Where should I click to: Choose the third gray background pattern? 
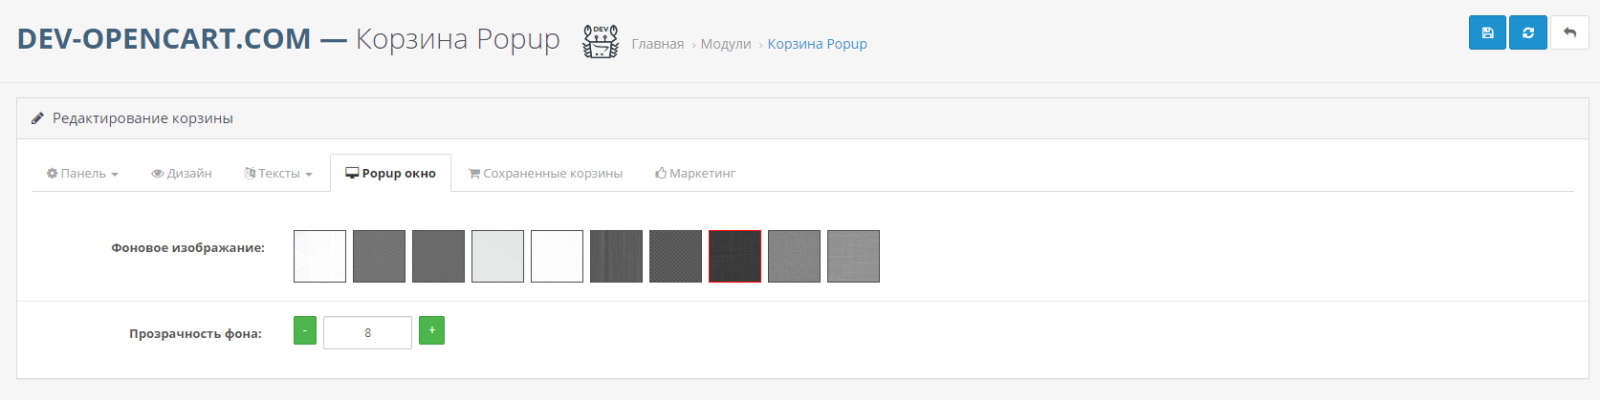[x=438, y=256]
